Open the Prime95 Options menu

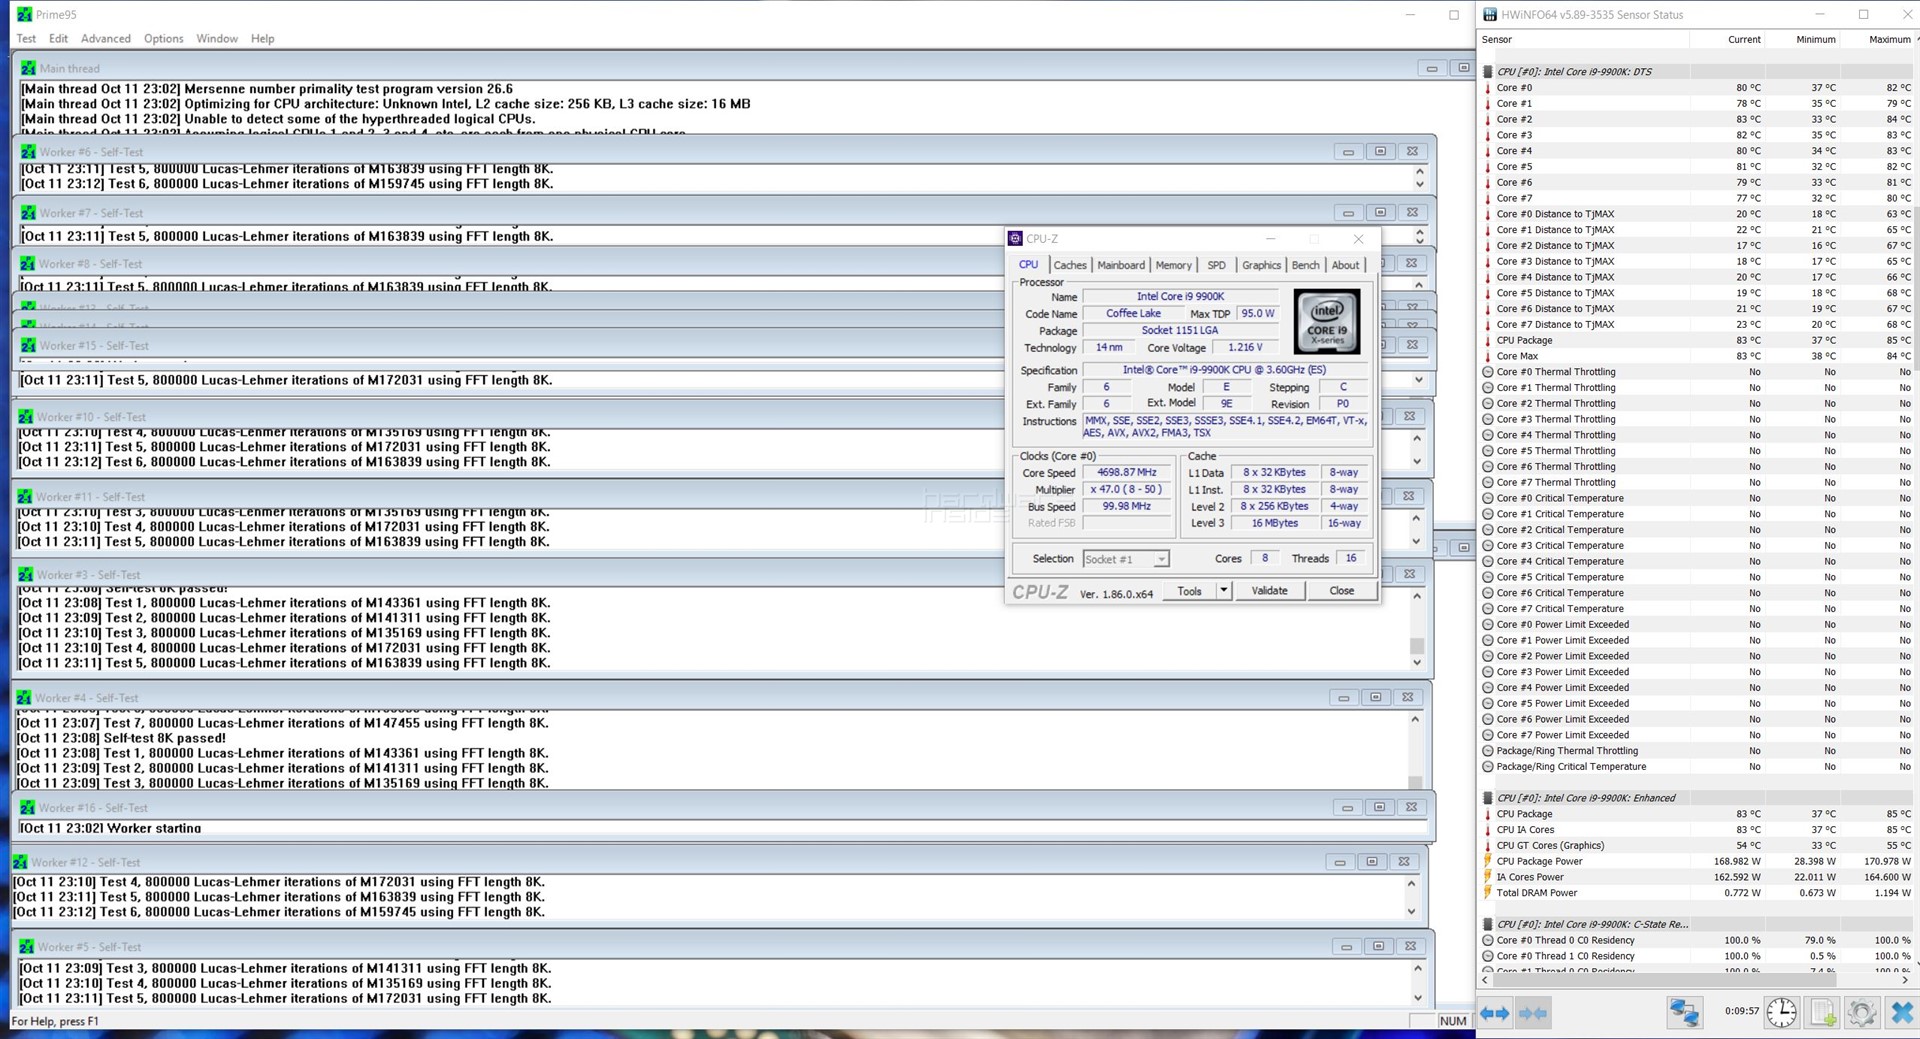tap(163, 39)
